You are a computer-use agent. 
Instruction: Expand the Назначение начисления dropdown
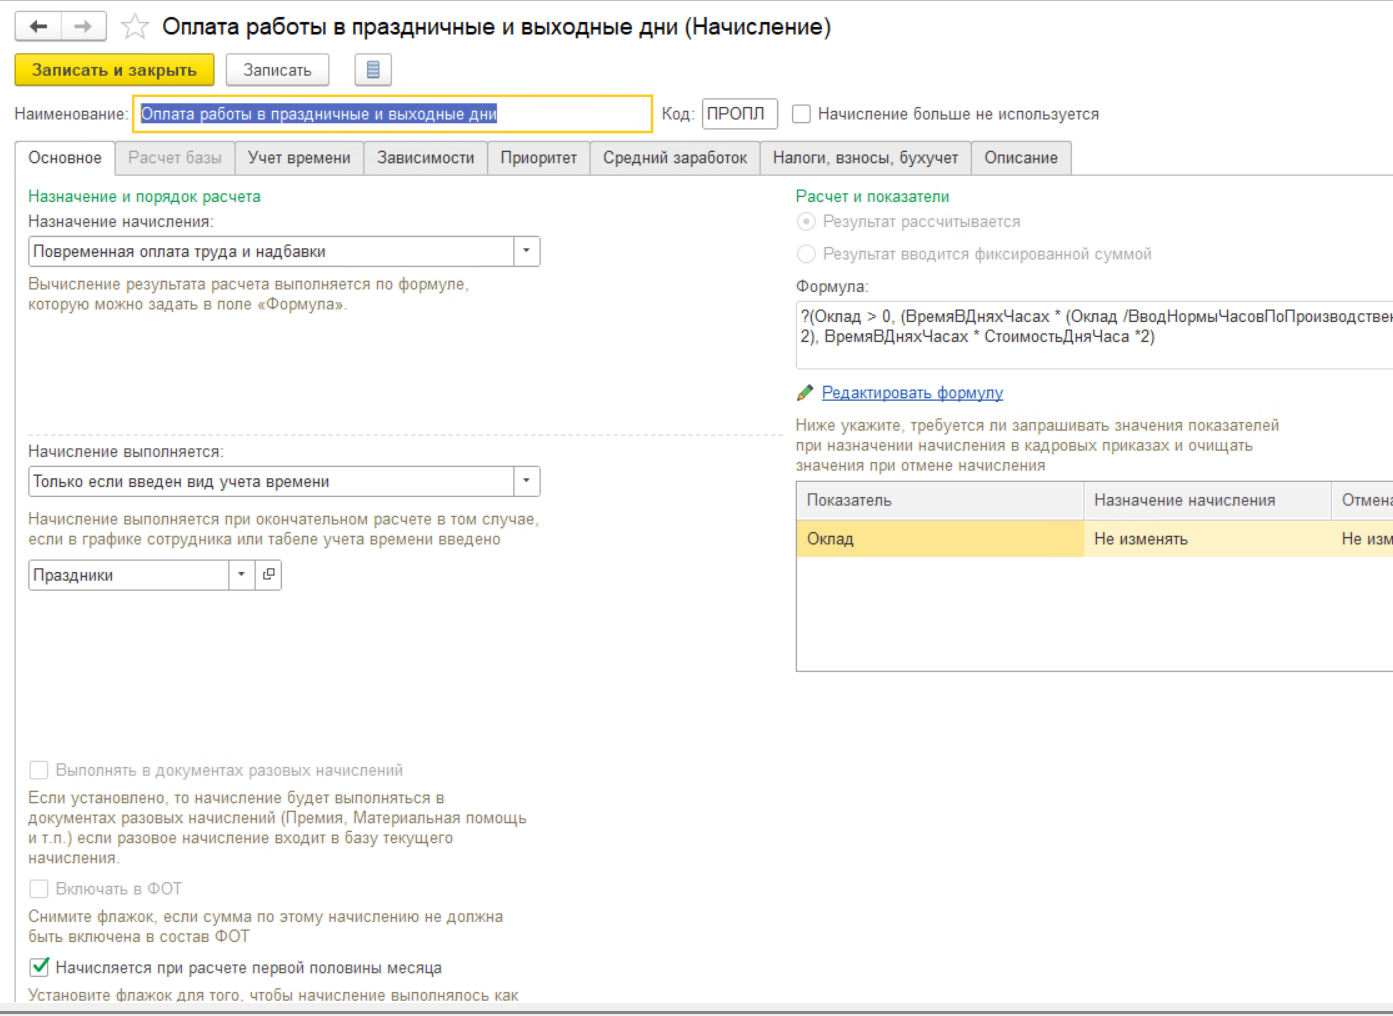526,252
